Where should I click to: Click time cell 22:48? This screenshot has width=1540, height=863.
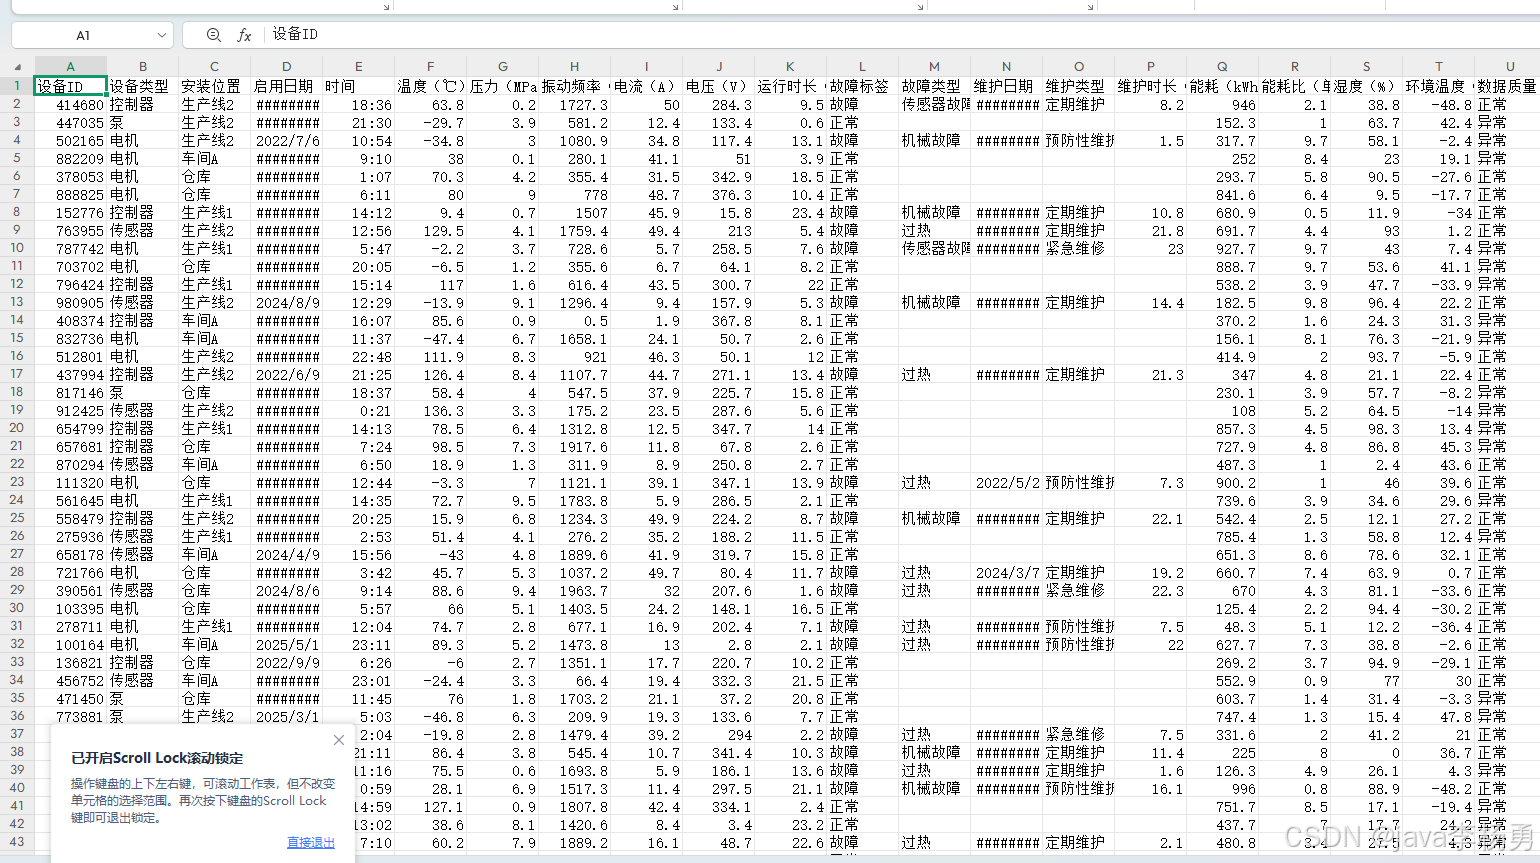[x=358, y=356]
